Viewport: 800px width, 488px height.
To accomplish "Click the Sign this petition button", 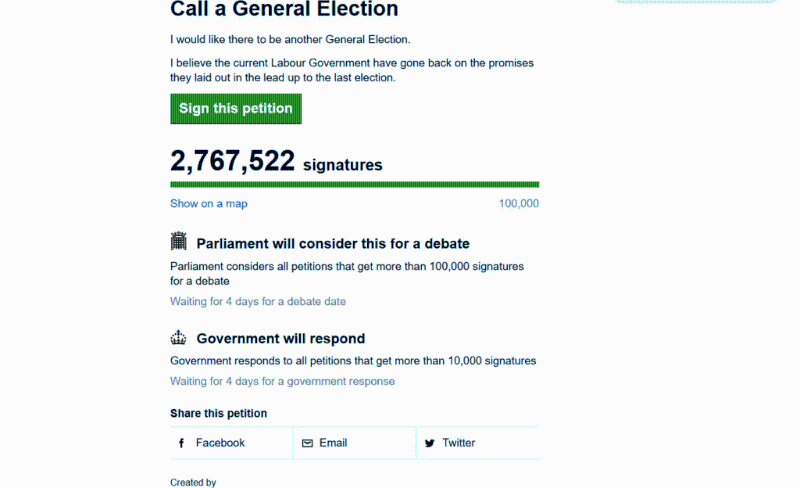I will pyautogui.click(x=235, y=109).
